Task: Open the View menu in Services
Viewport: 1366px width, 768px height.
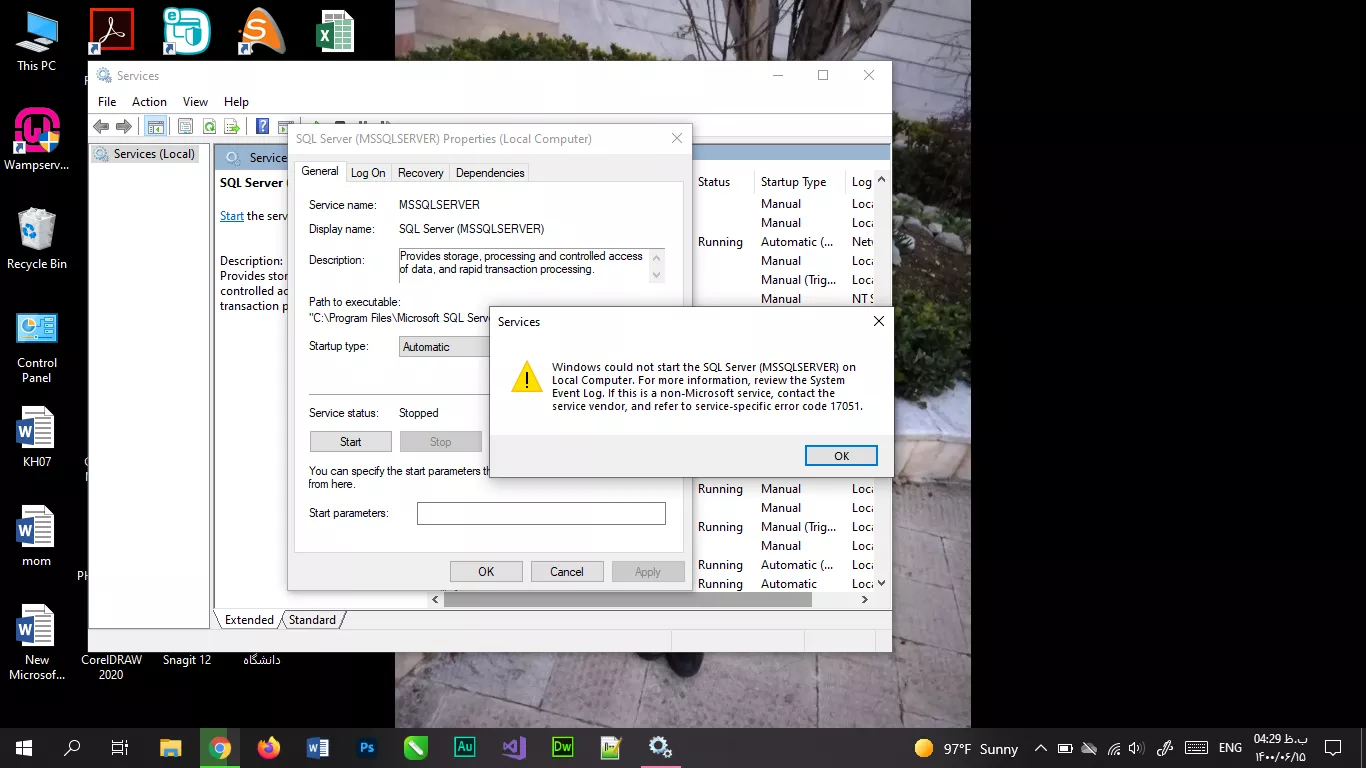Action: click(x=195, y=102)
